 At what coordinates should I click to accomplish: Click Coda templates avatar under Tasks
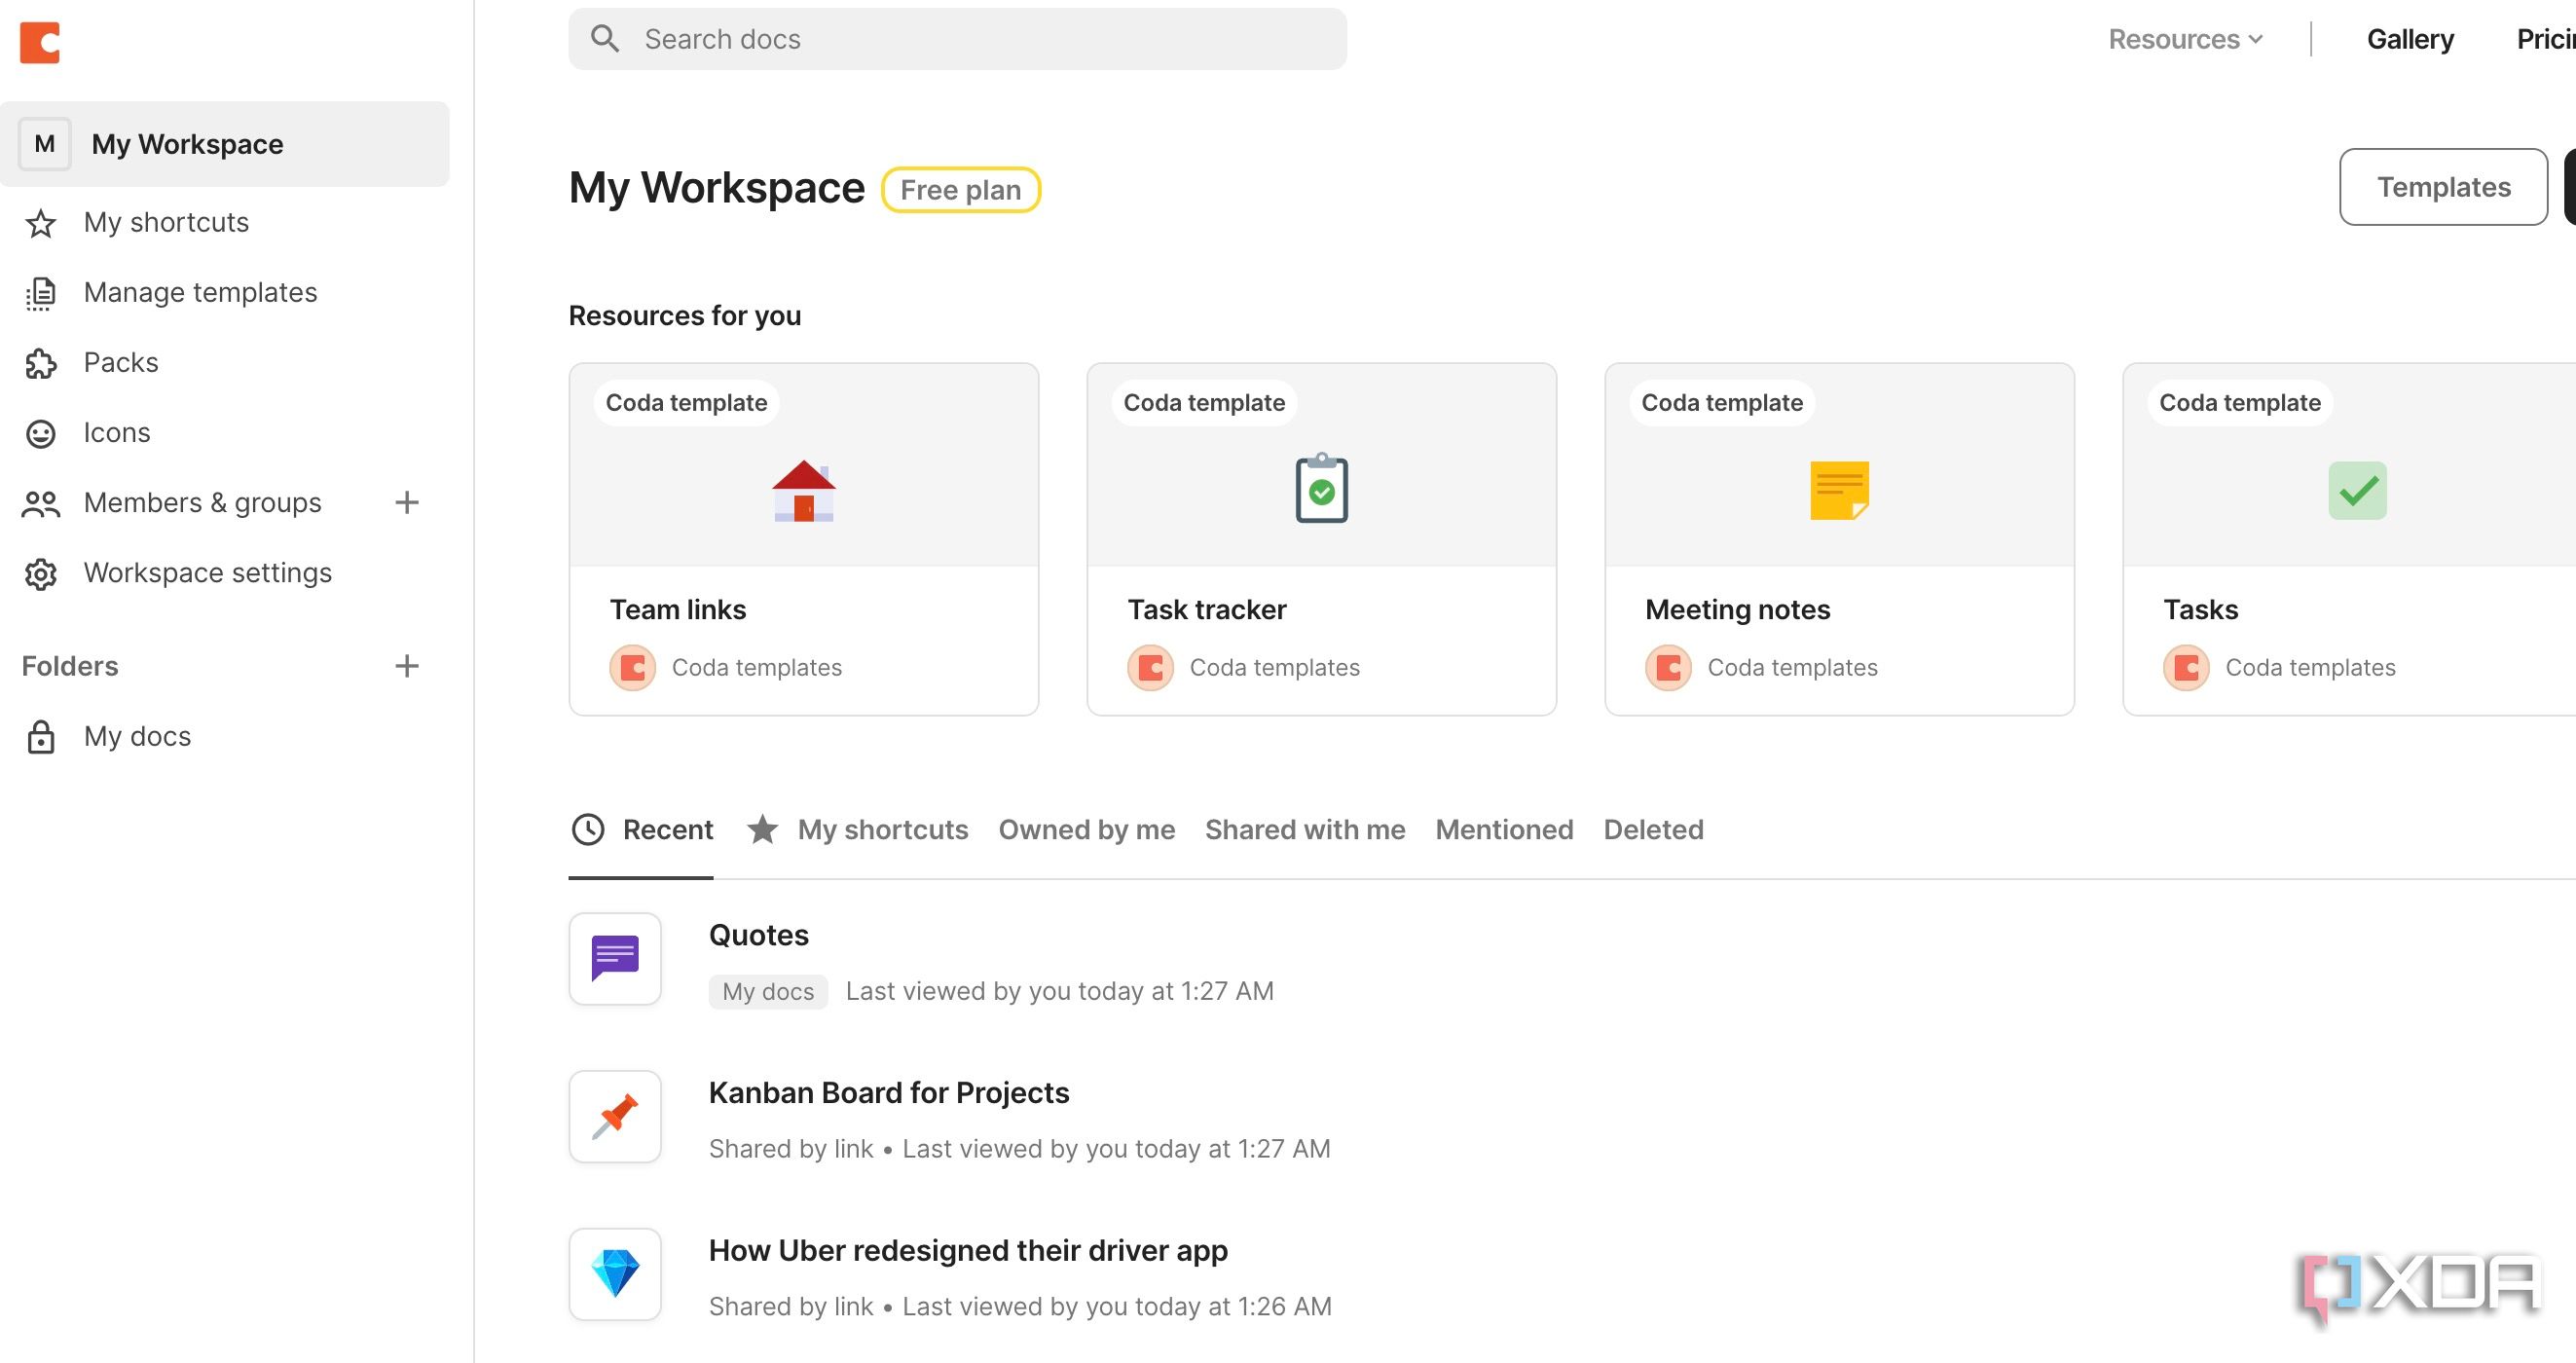click(x=2187, y=667)
